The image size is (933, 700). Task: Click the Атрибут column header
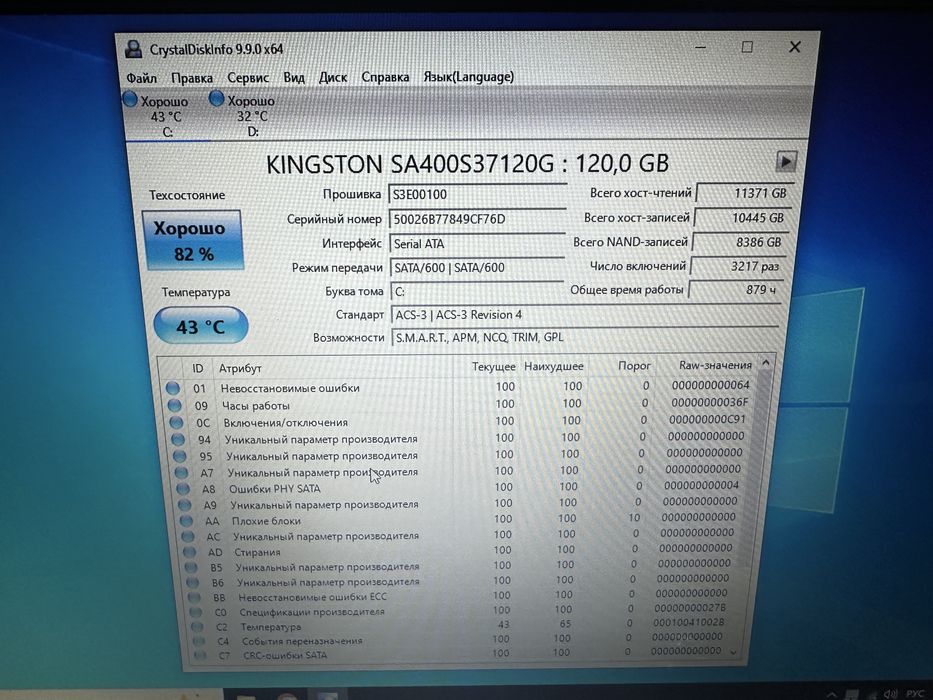click(240, 368)
